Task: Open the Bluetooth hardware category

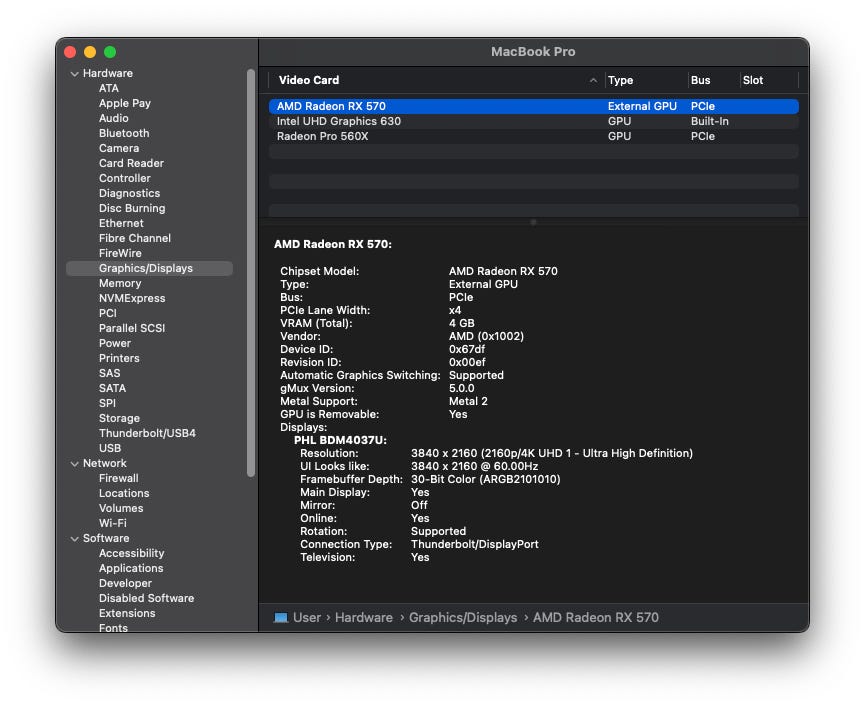Action: click(x=124, y=134)
